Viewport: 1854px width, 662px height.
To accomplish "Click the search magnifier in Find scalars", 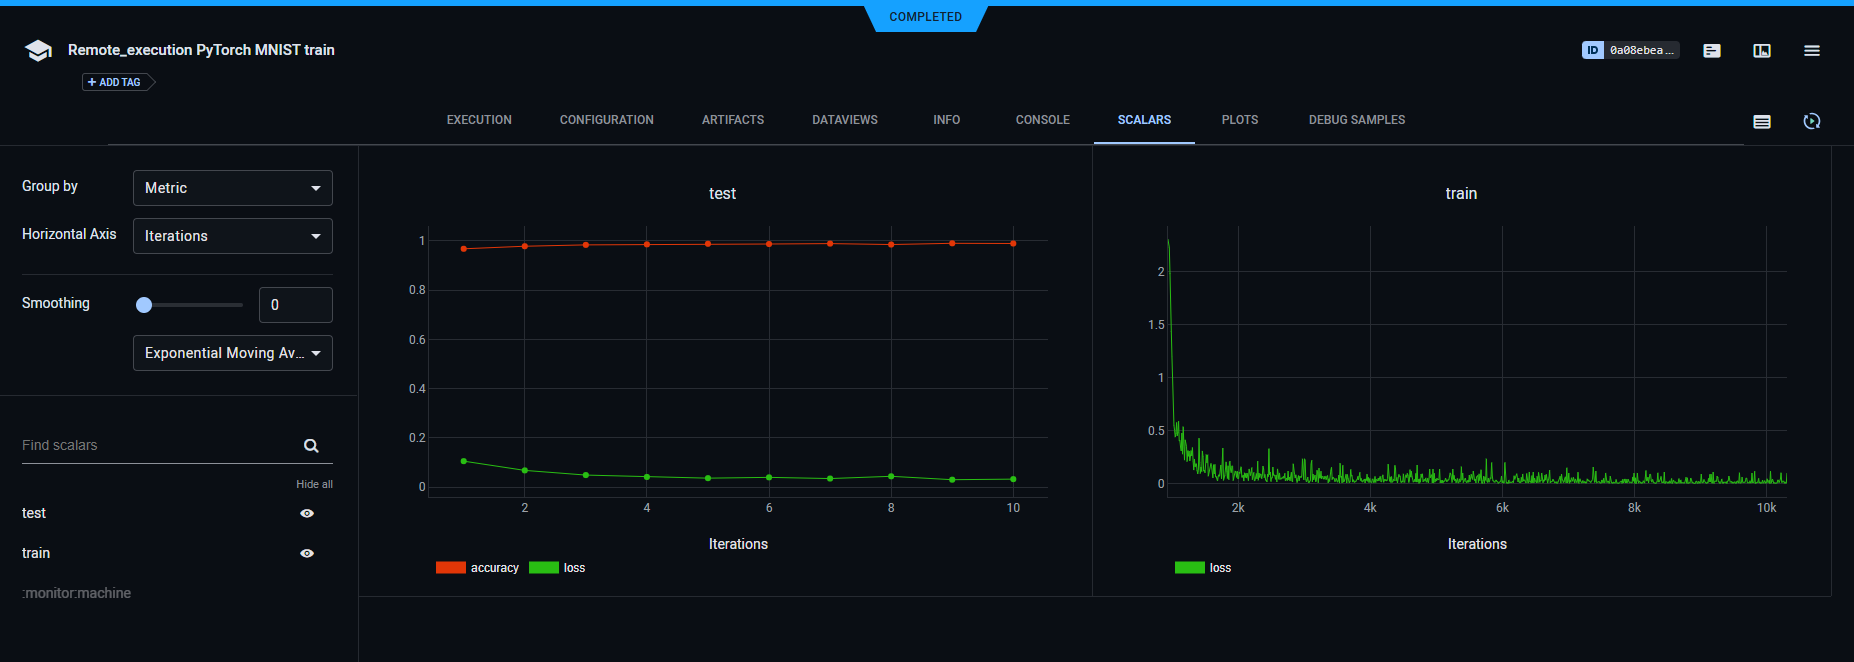I will [x=311, y=446].
